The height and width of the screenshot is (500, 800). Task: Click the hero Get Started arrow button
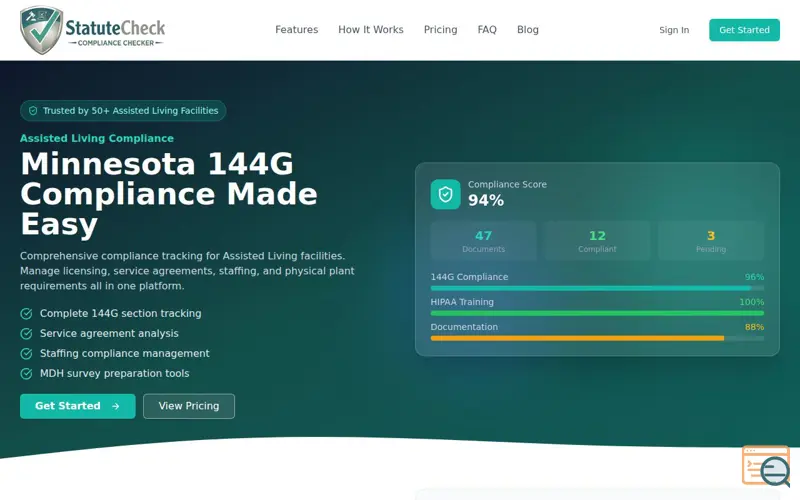pyautogui.click(x=78, y=406)
